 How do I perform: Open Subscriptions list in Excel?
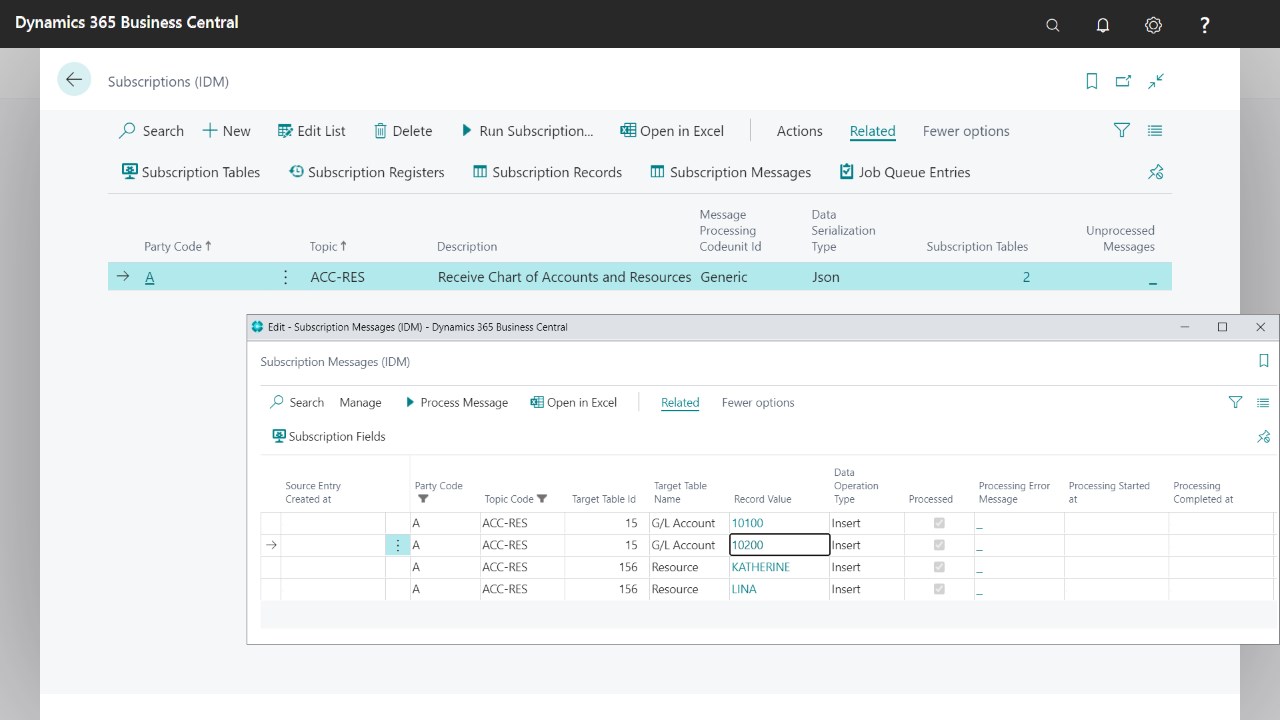[672, 131]
